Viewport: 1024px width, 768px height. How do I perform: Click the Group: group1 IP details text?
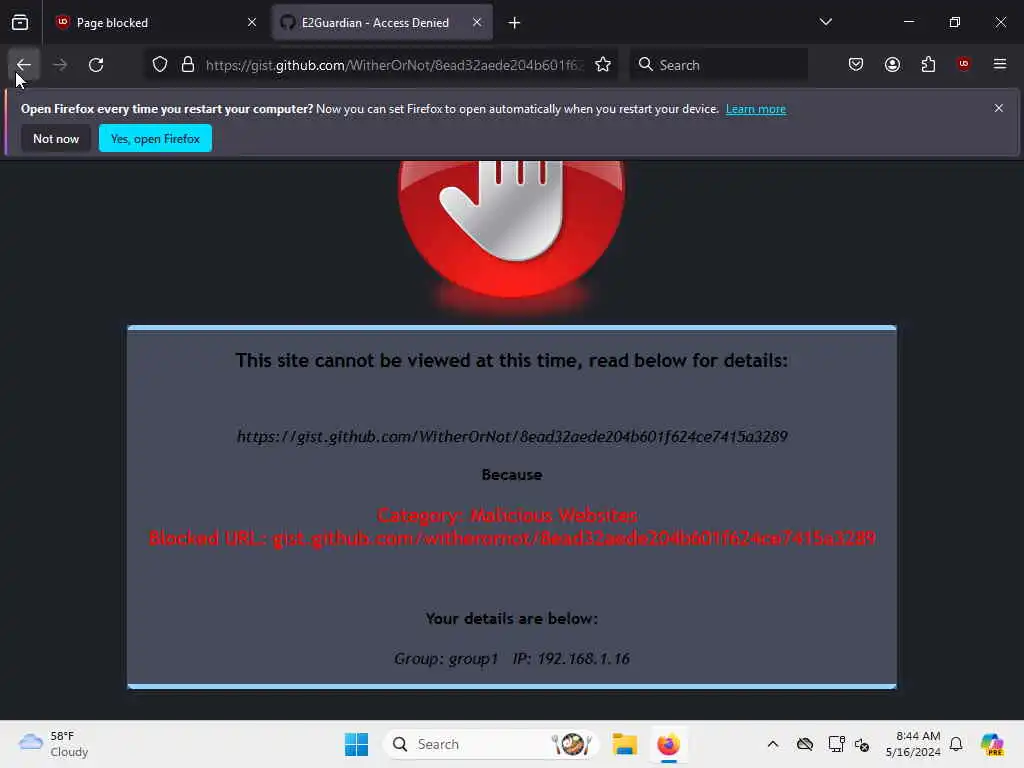(512, 658)
